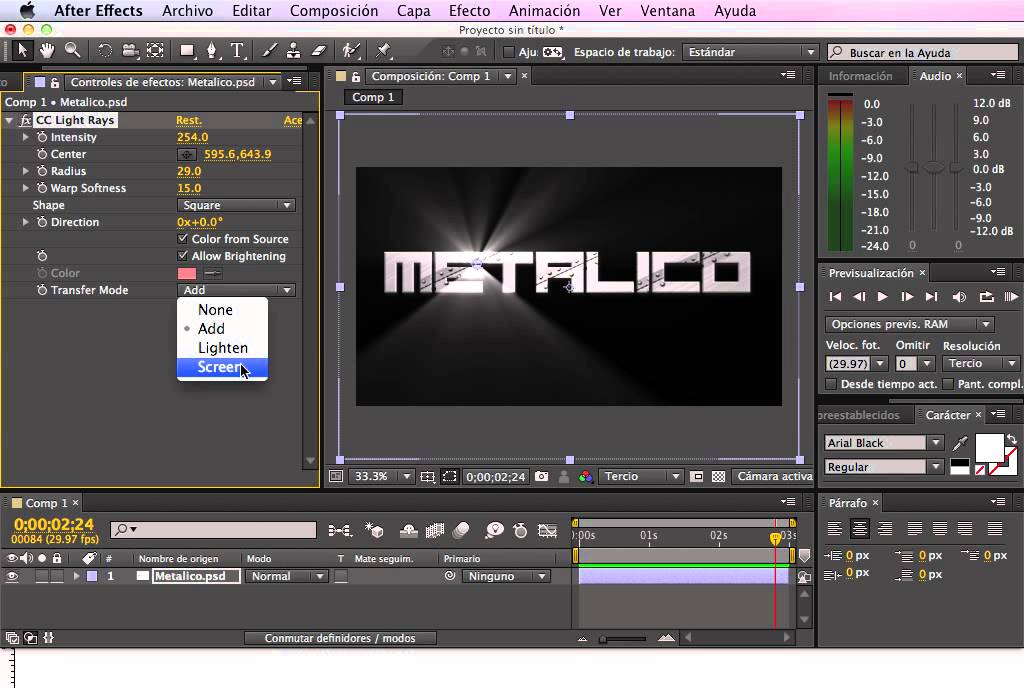Click the Buscar en la Ayuda field
This screenshot has width=1024, height=688.
(x=922, y=52)
